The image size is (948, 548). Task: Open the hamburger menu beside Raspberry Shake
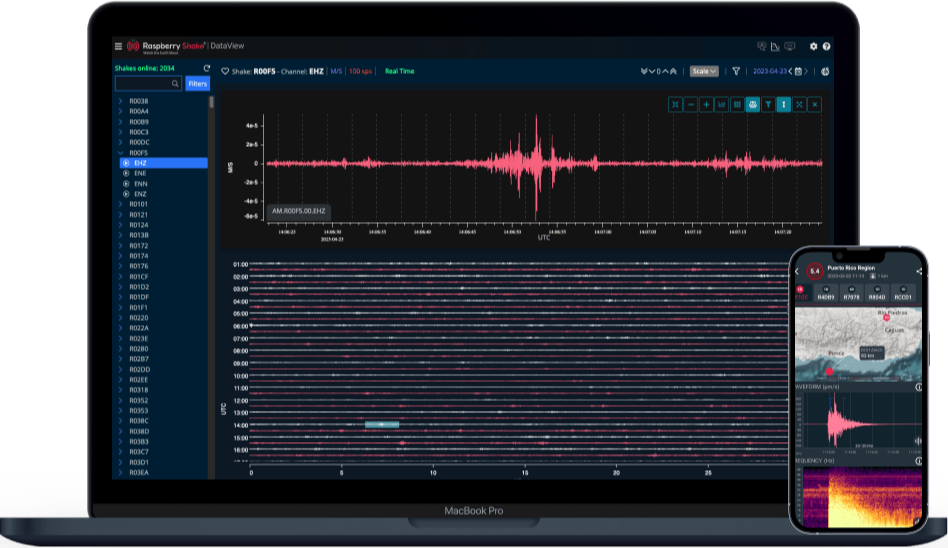pos(118,46)
